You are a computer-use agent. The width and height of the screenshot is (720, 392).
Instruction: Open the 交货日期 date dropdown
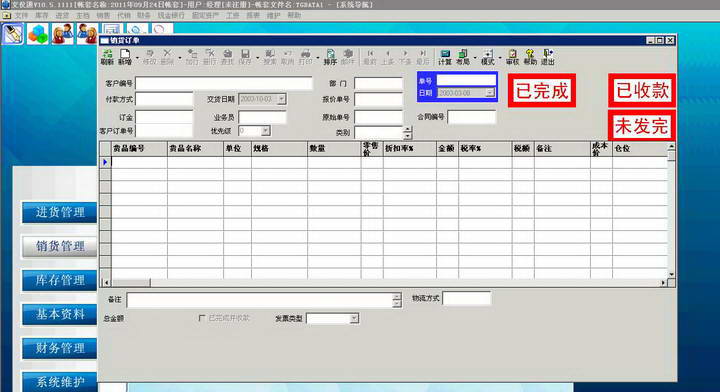click(281, 99)
